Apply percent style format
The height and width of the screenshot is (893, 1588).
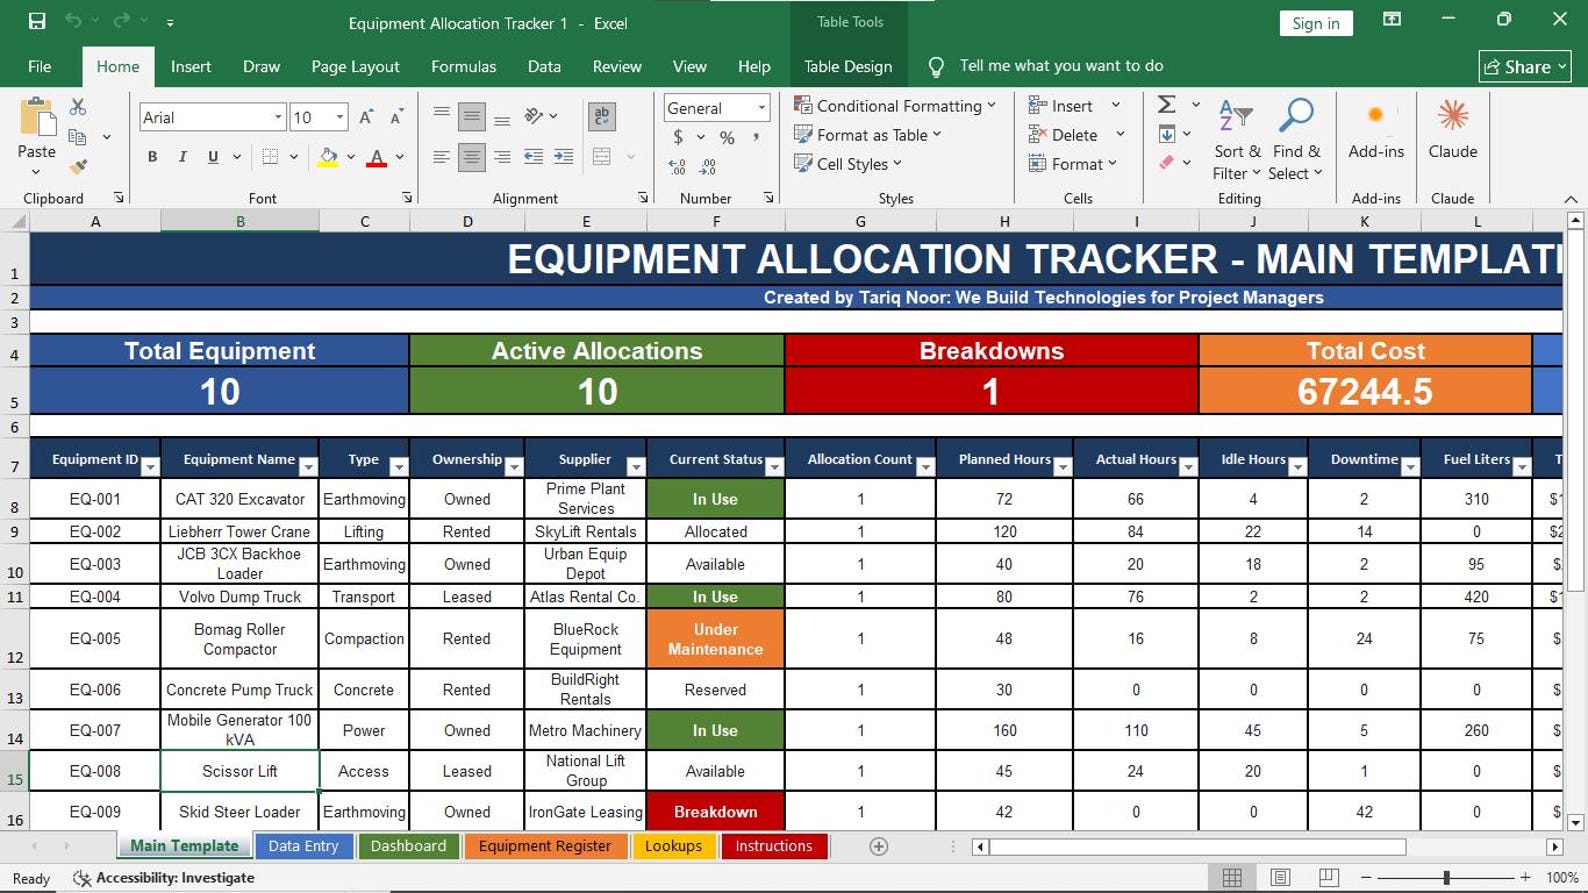point(727,137)
